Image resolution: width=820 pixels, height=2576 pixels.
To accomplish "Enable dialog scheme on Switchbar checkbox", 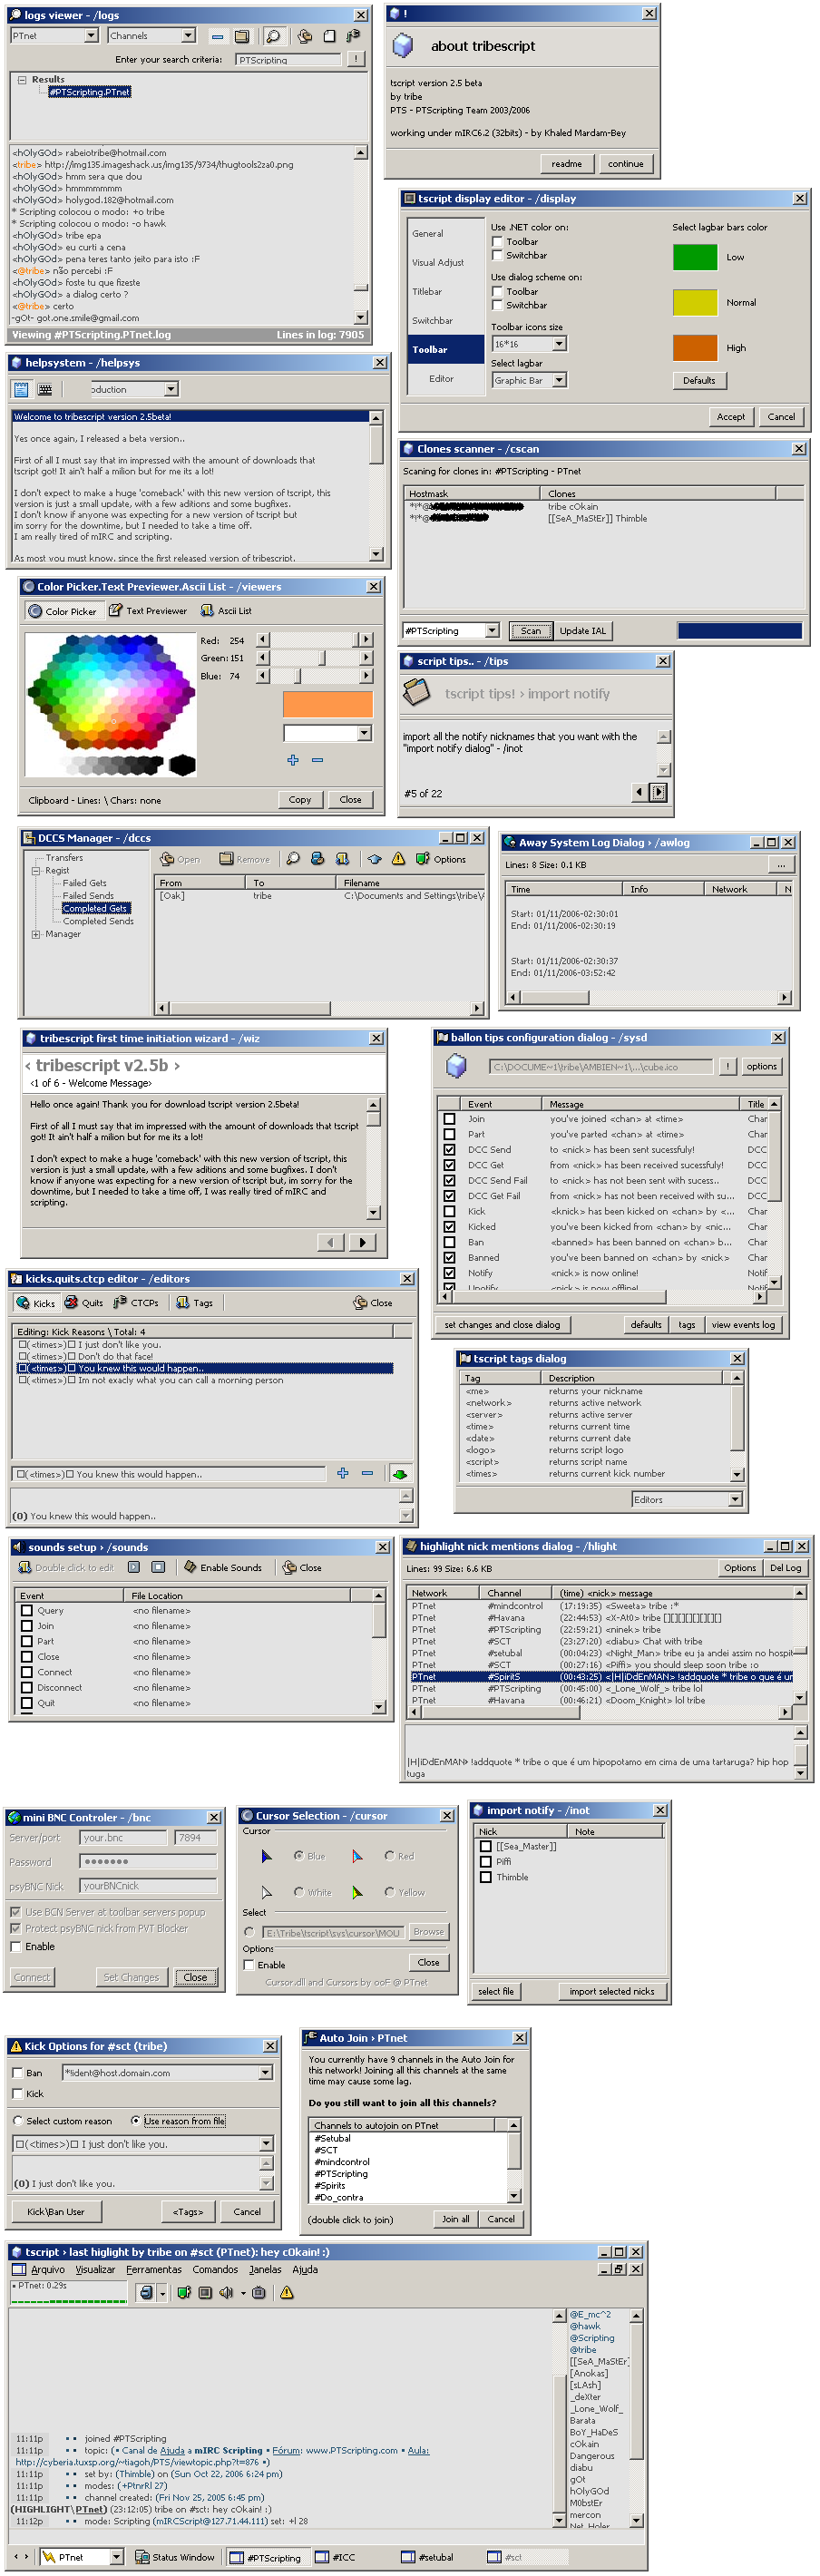I will tap(497, 305).
